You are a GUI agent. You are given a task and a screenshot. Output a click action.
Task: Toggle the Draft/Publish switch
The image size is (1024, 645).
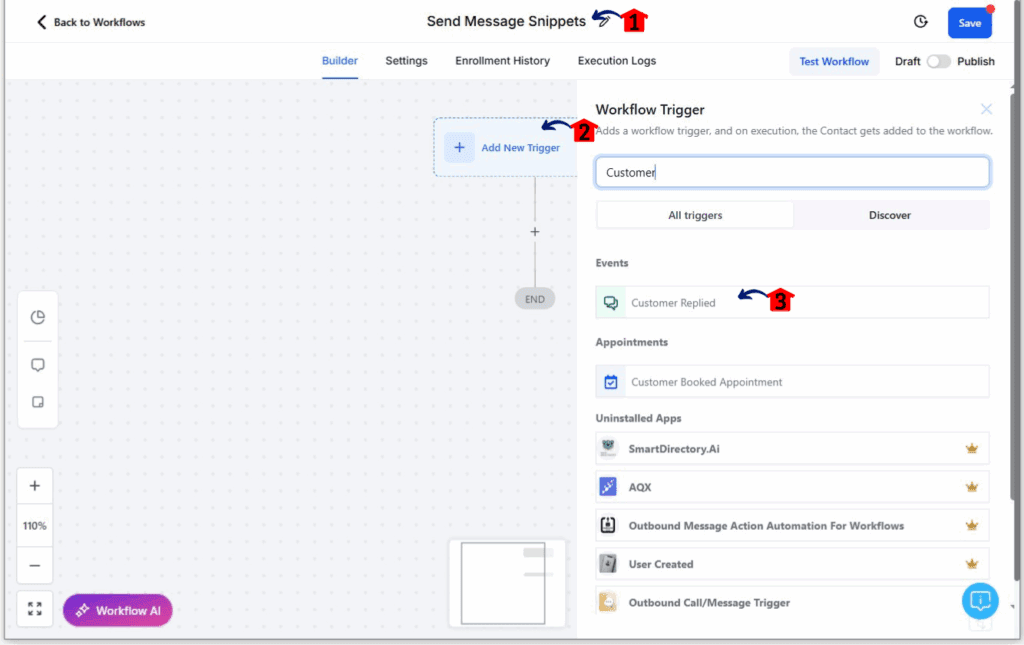coord(938,61)
